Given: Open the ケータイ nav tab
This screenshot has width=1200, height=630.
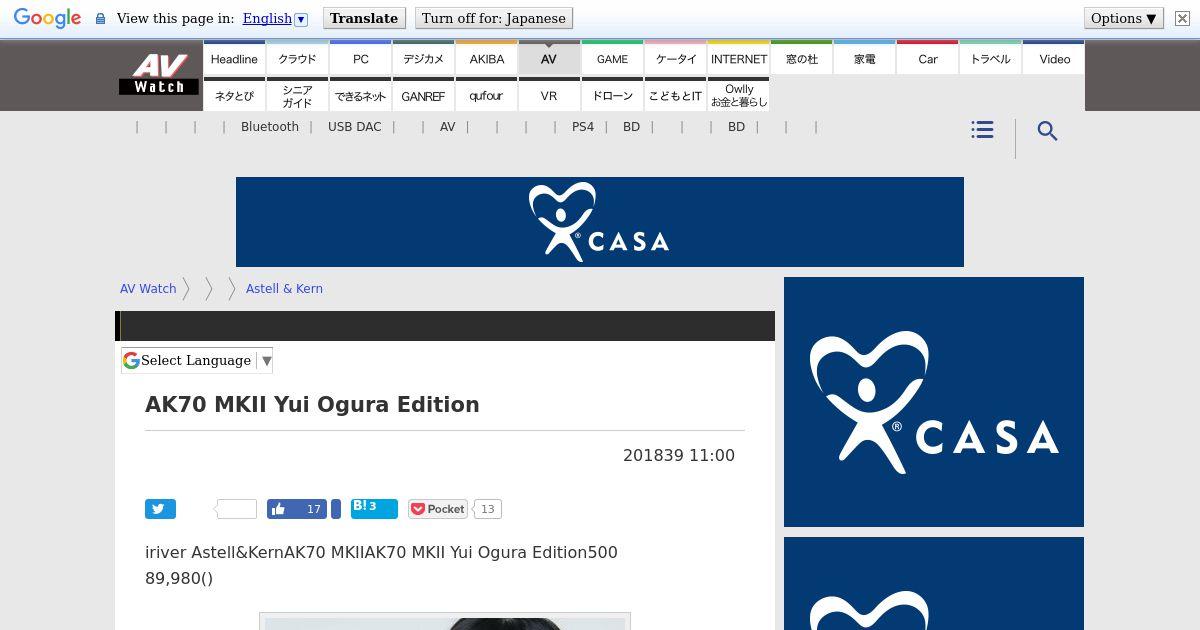Looking at the screenshot, I should point(675,58).
